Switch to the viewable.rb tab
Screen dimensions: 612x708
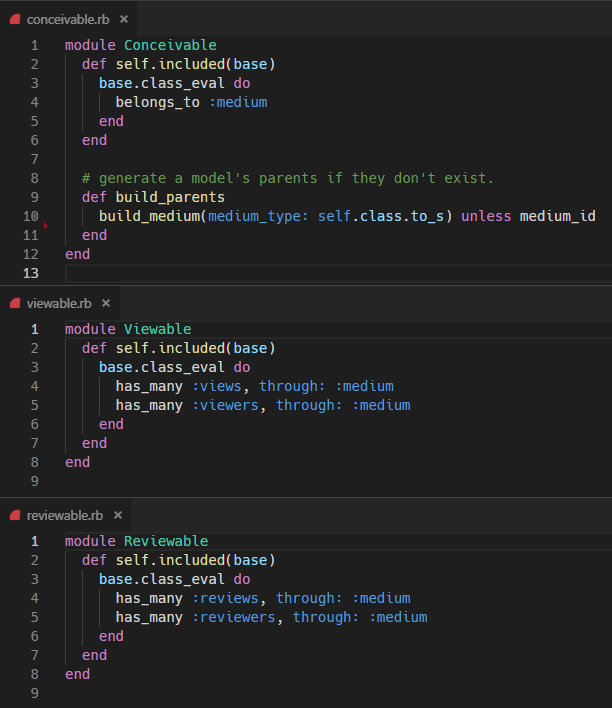[59, 303]
